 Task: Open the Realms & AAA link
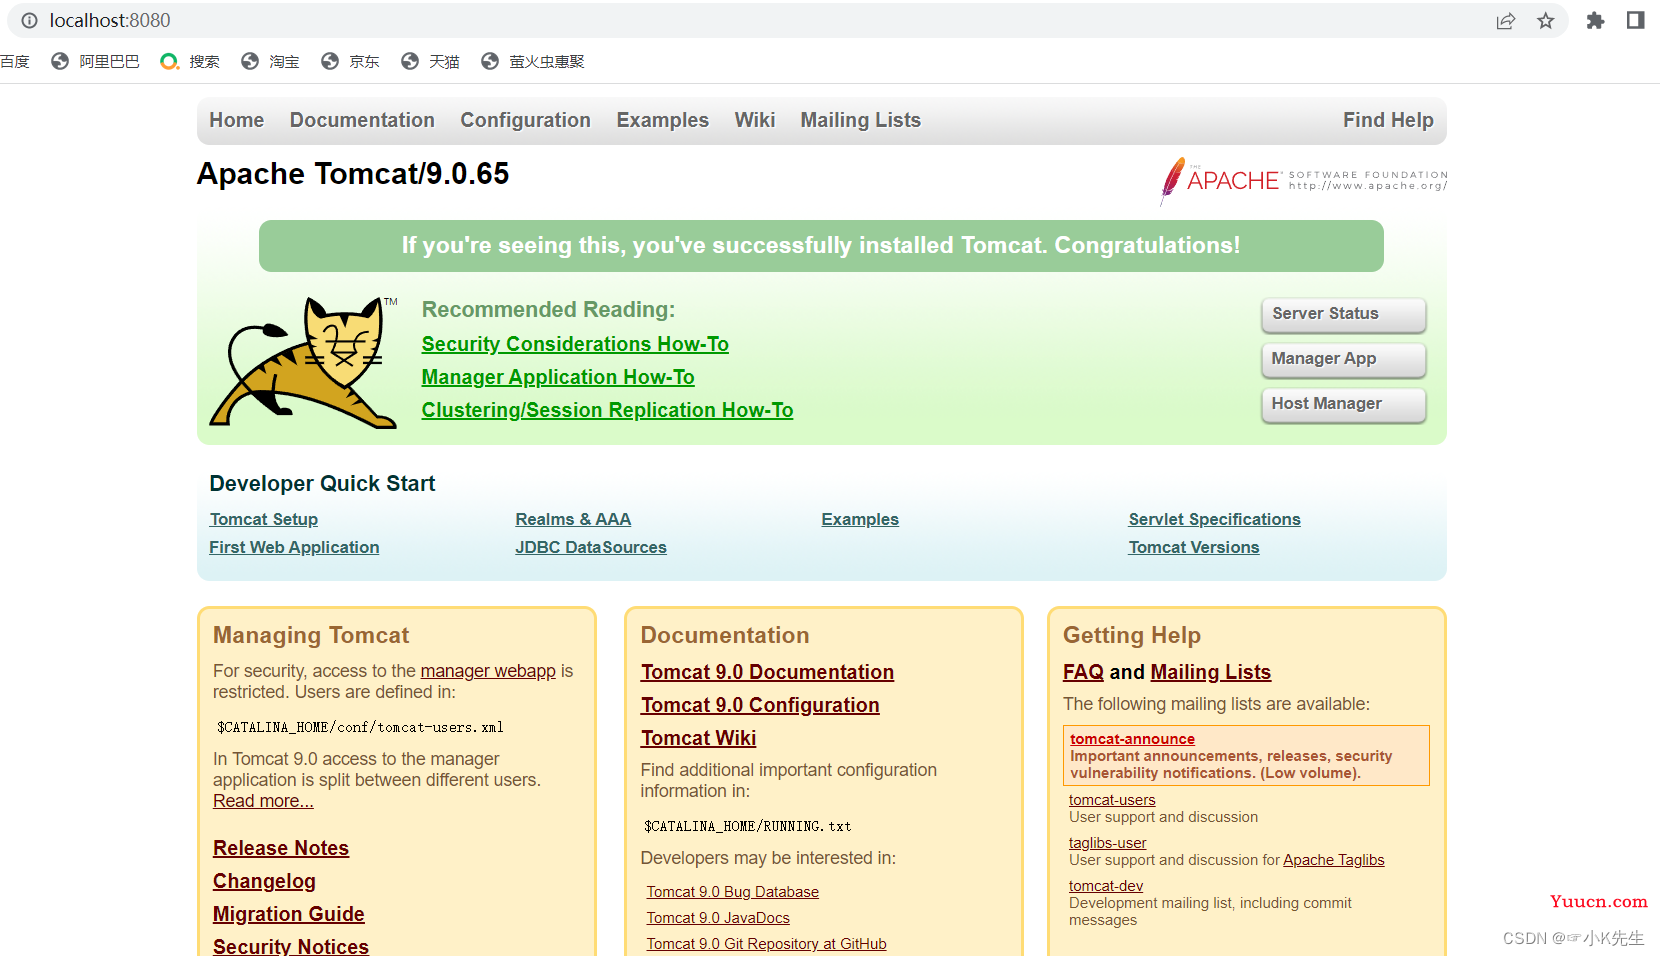(573, 519)
